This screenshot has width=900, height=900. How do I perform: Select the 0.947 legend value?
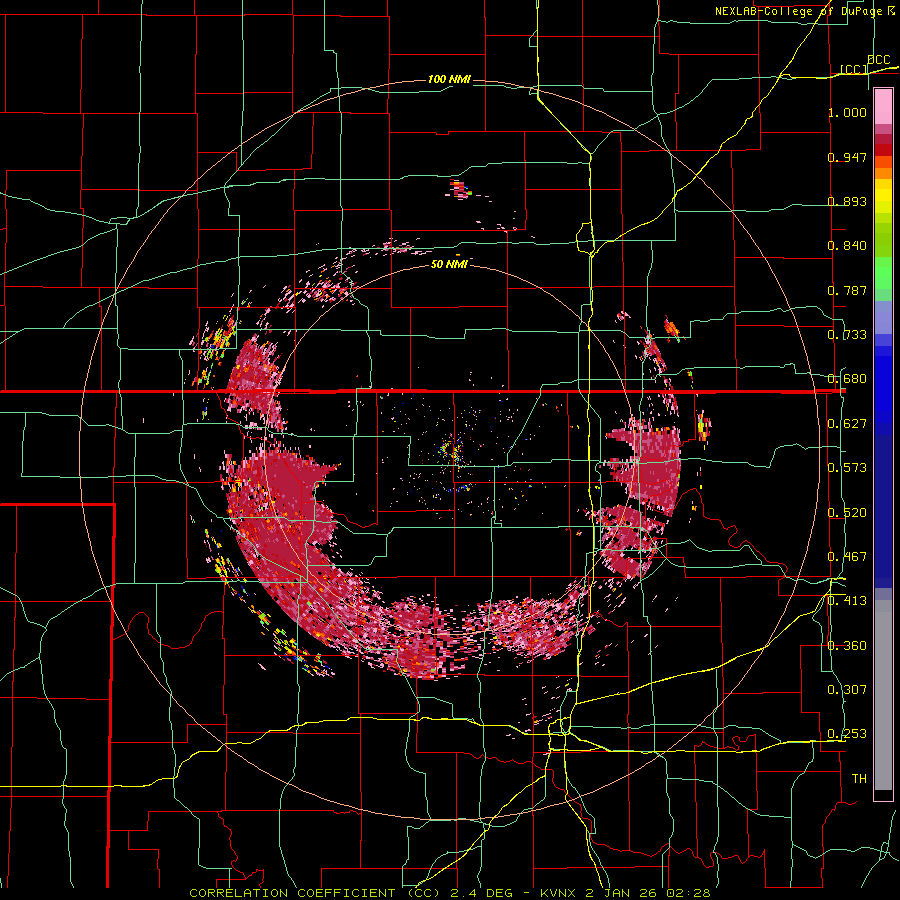[847, 157]
